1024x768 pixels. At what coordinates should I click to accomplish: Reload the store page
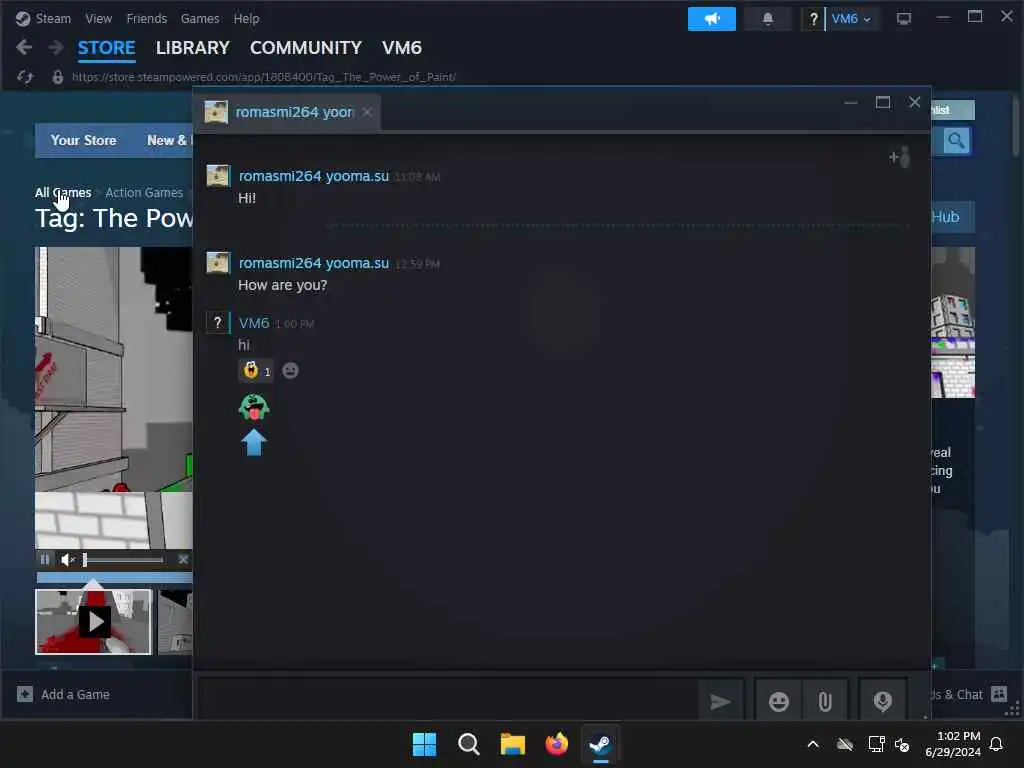click(25, 77)
